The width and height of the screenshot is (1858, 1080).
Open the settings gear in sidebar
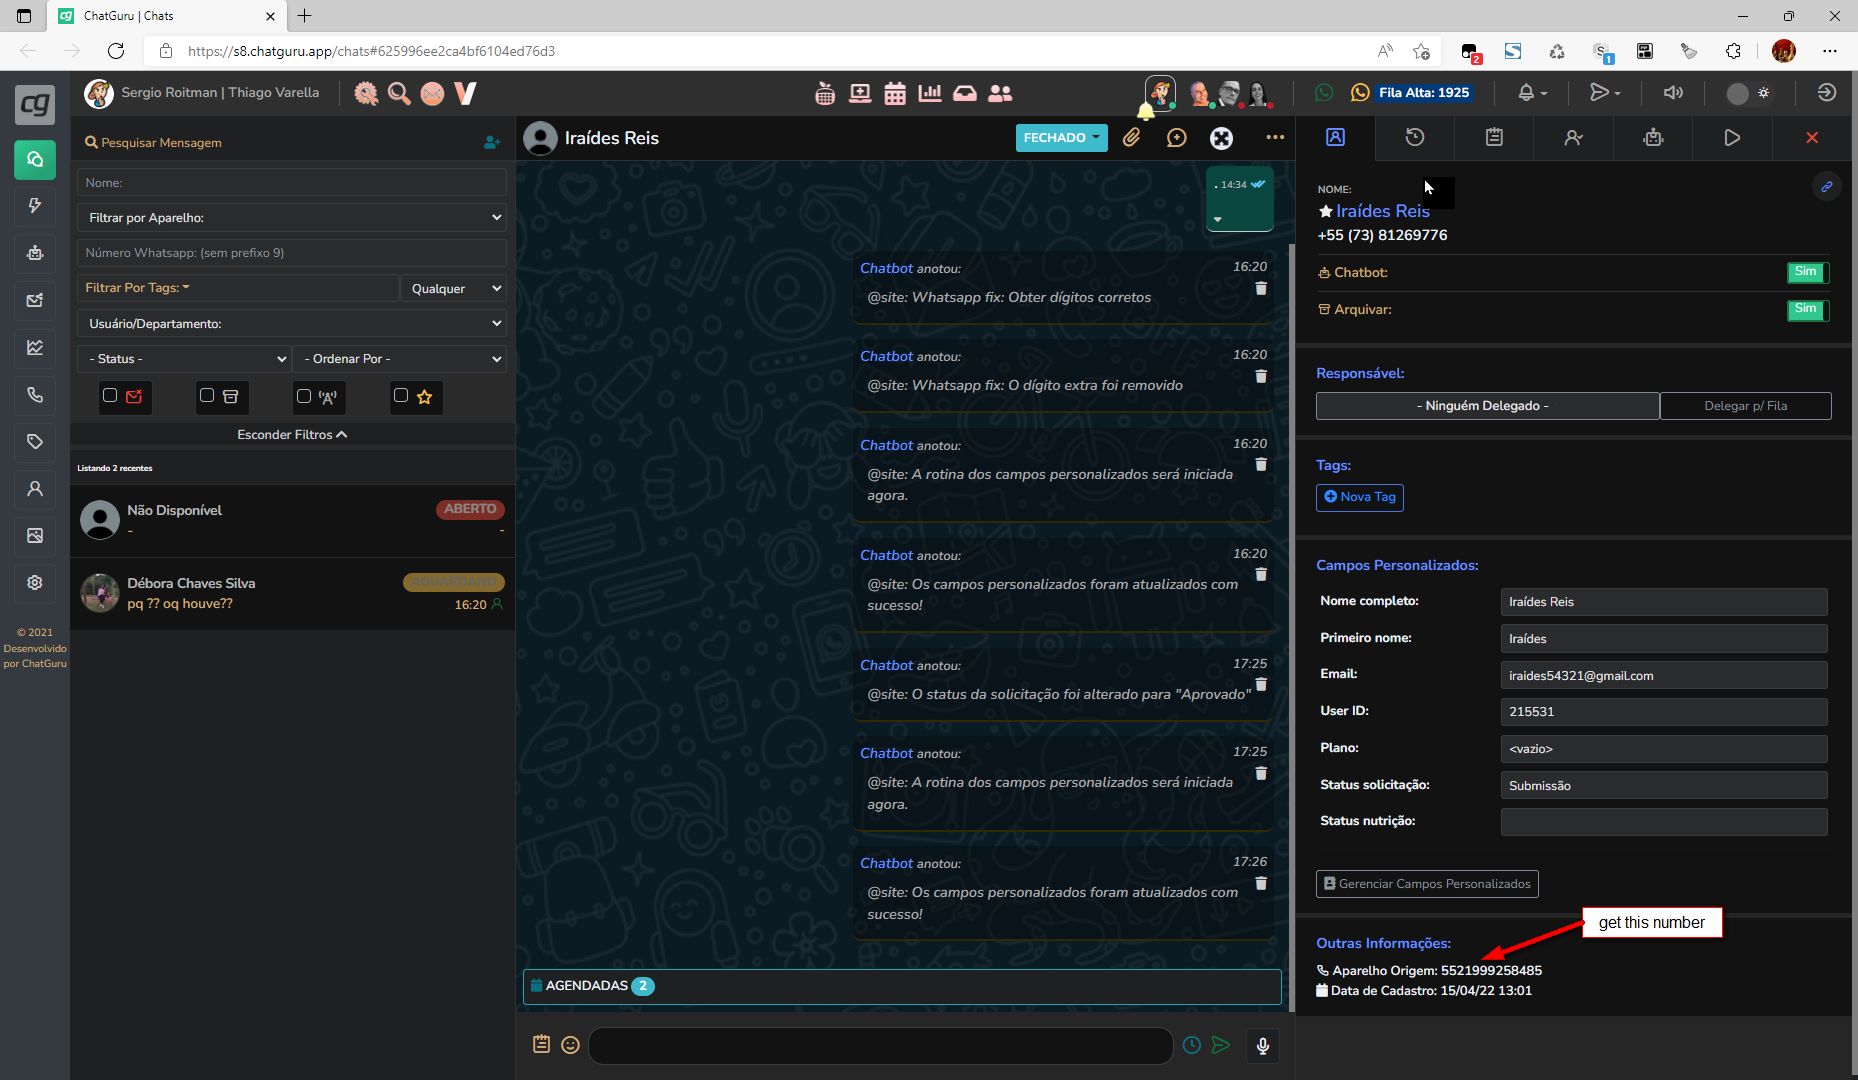(35, 583)
